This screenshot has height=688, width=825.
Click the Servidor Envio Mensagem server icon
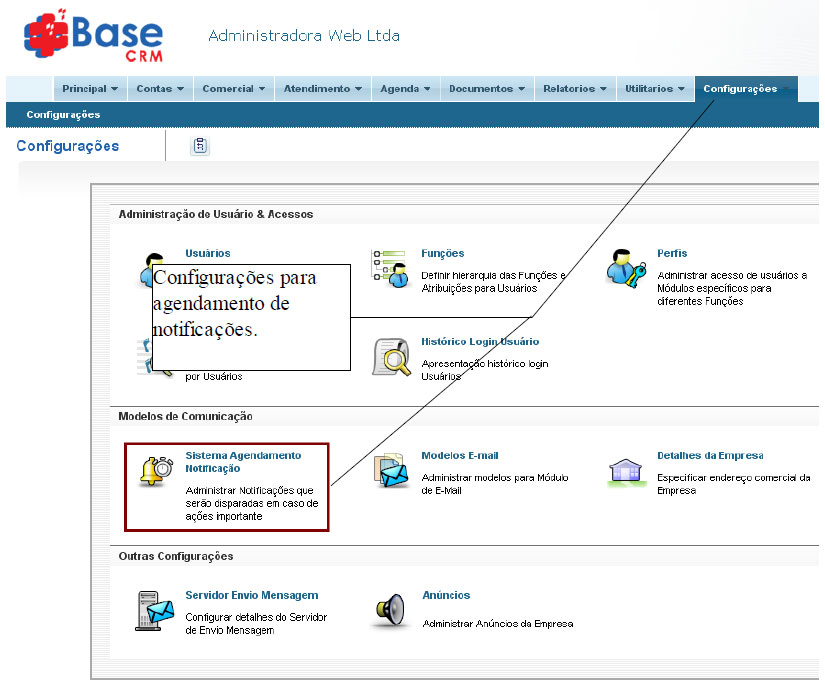tap(154, 610)
